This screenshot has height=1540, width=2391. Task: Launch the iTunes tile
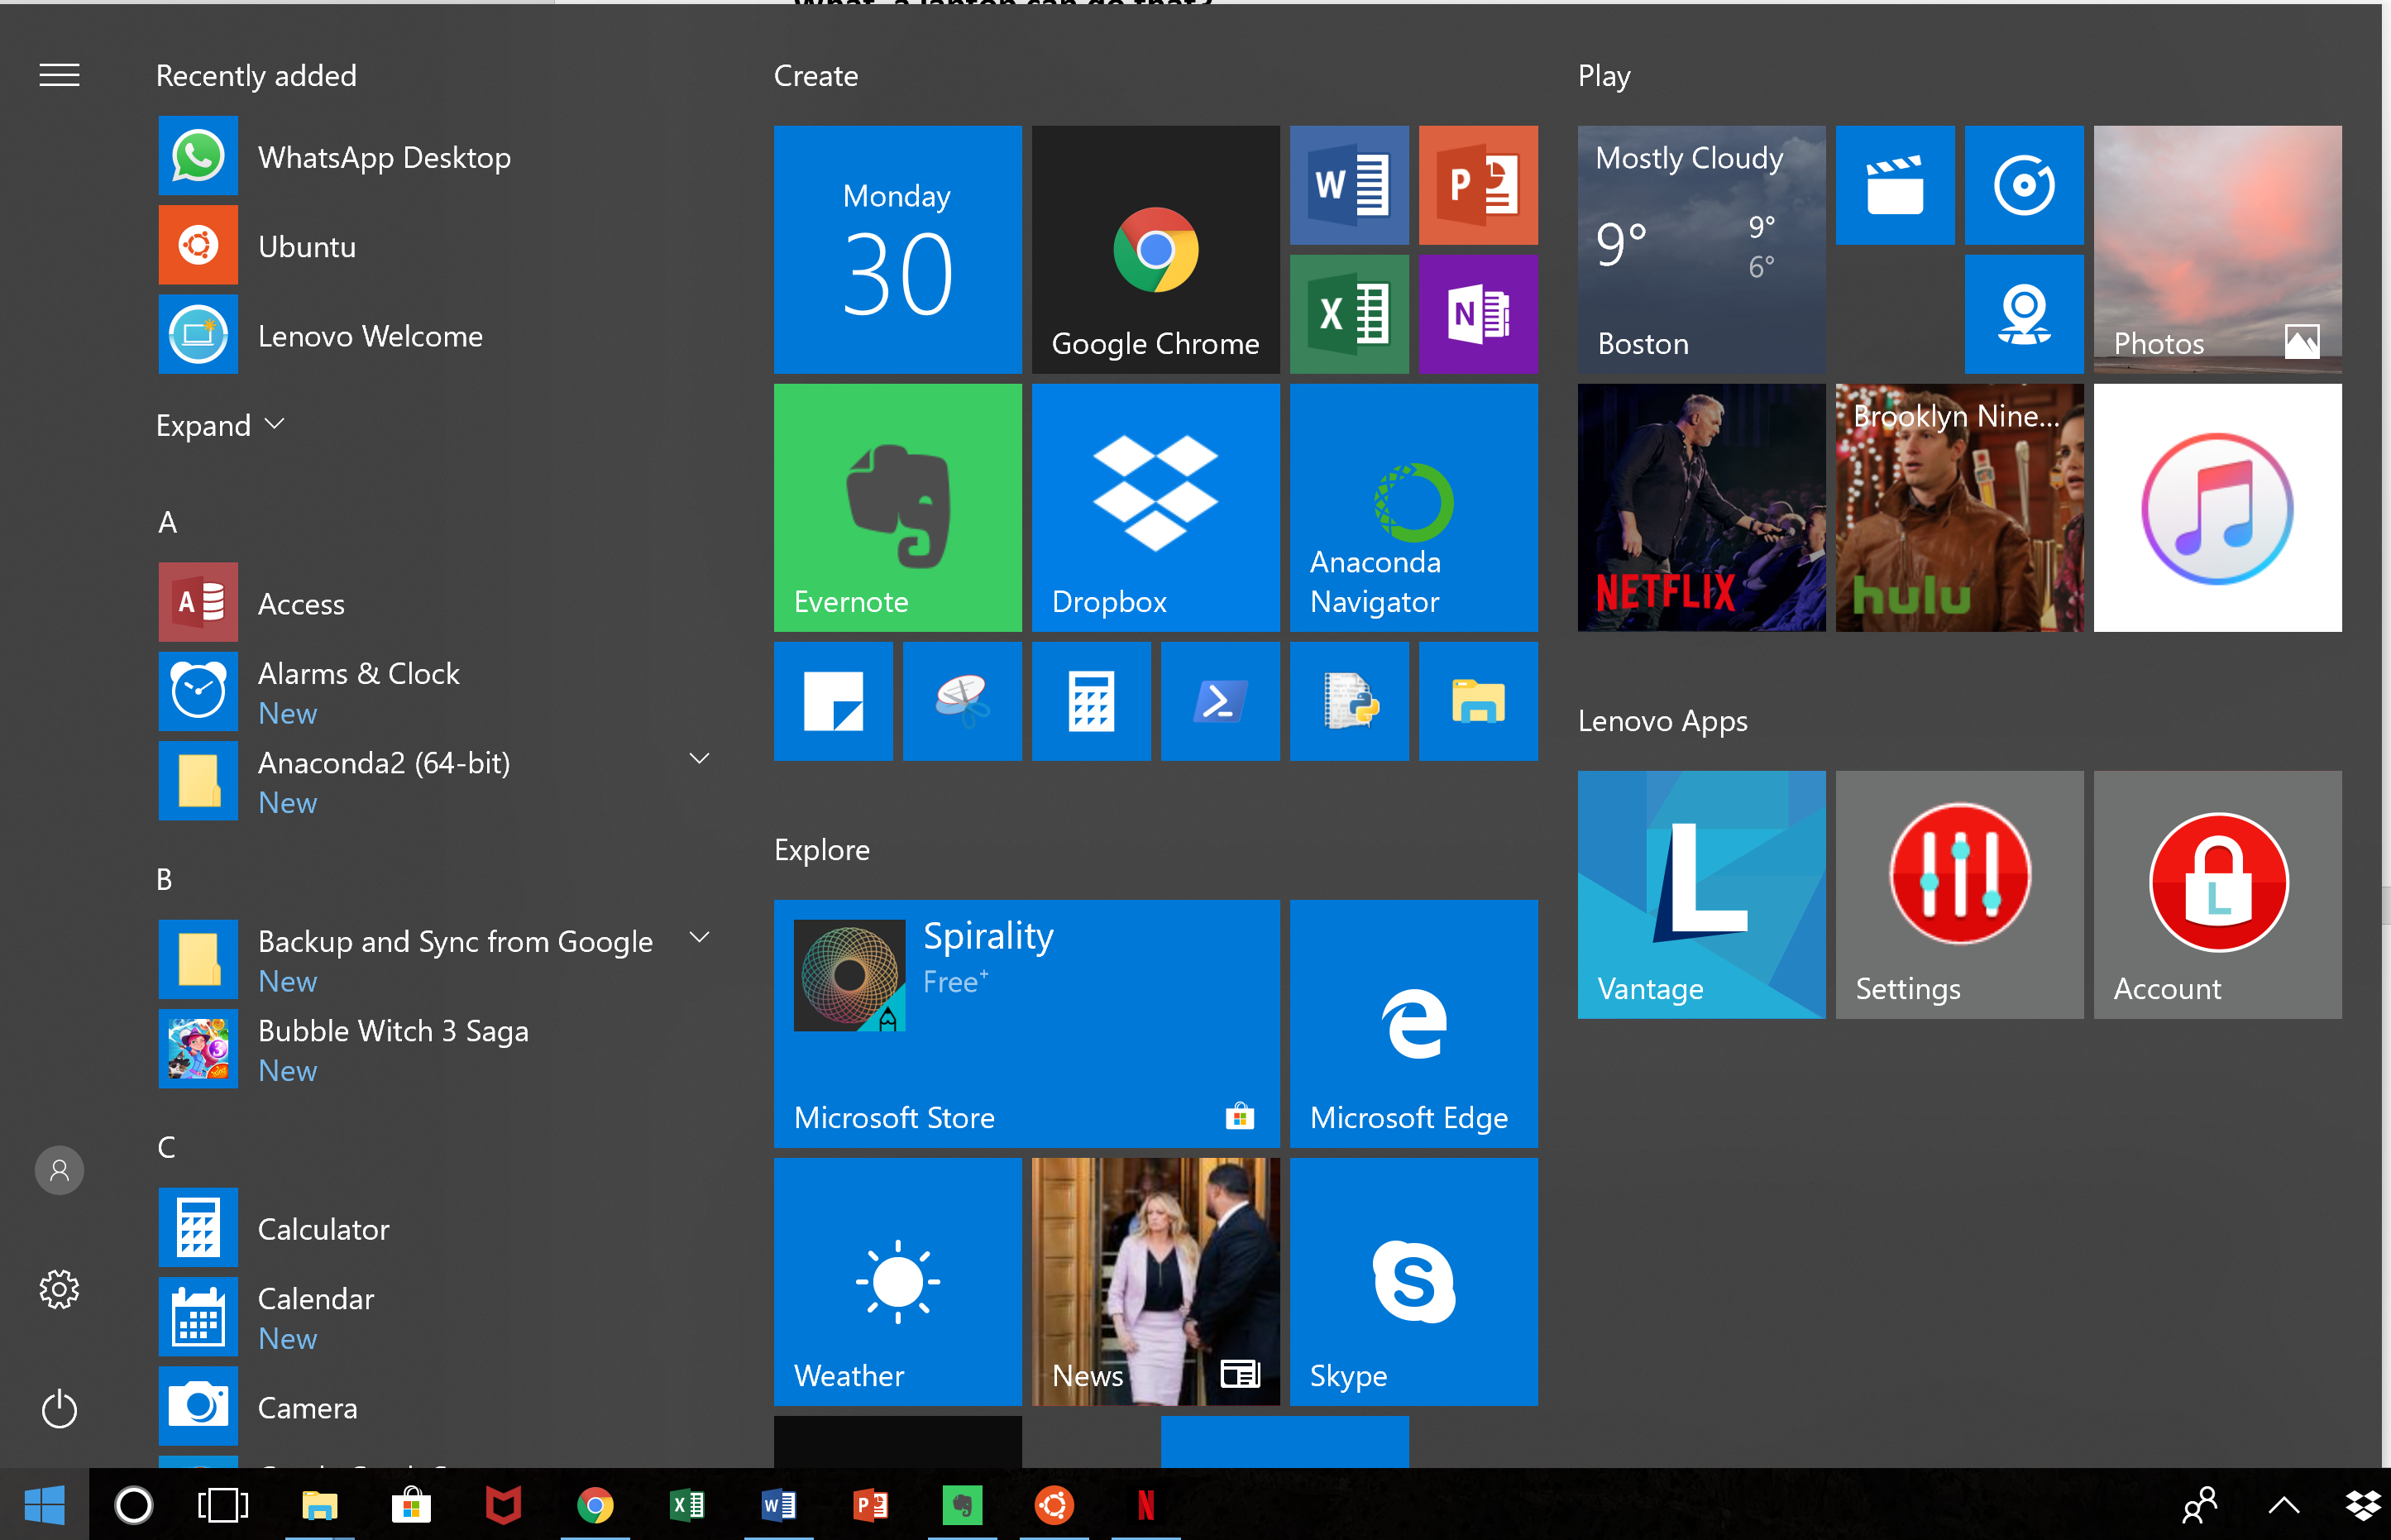coord(2217,507)
